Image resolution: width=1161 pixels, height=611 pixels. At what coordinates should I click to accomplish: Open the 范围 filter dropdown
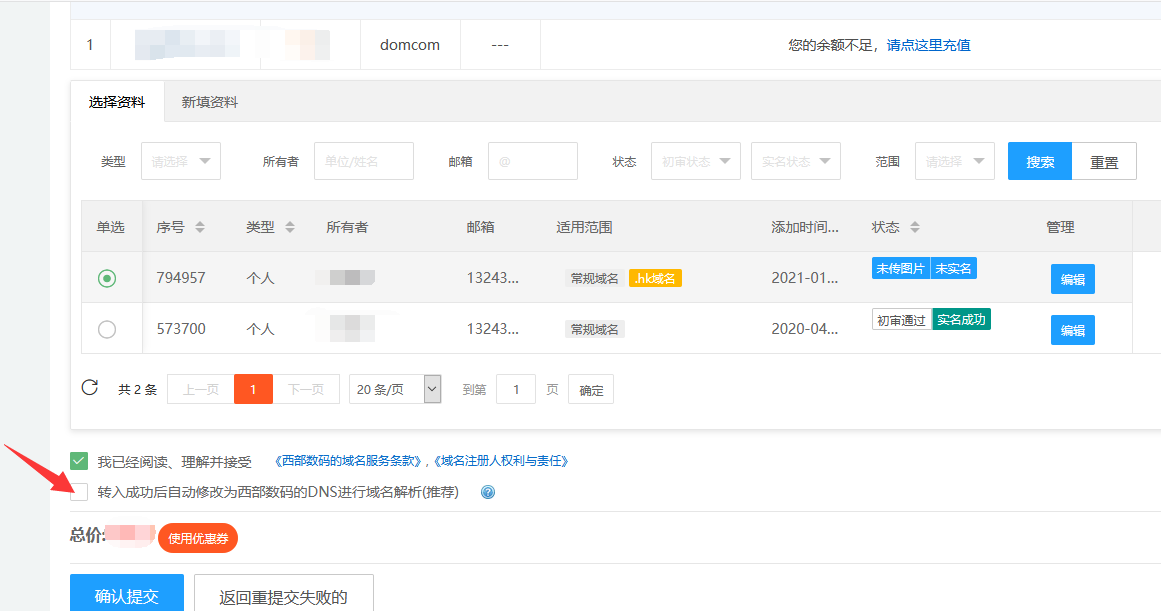(x=954, y=161)
